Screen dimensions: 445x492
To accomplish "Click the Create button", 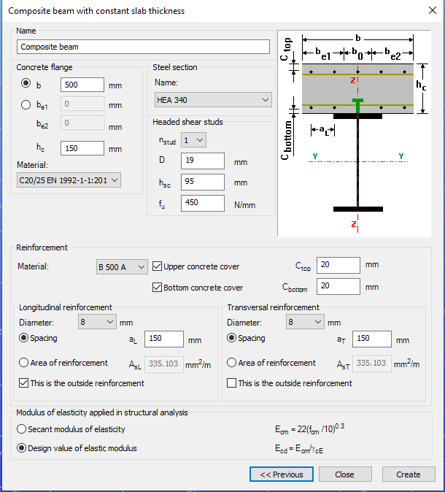I will point(408,474).
